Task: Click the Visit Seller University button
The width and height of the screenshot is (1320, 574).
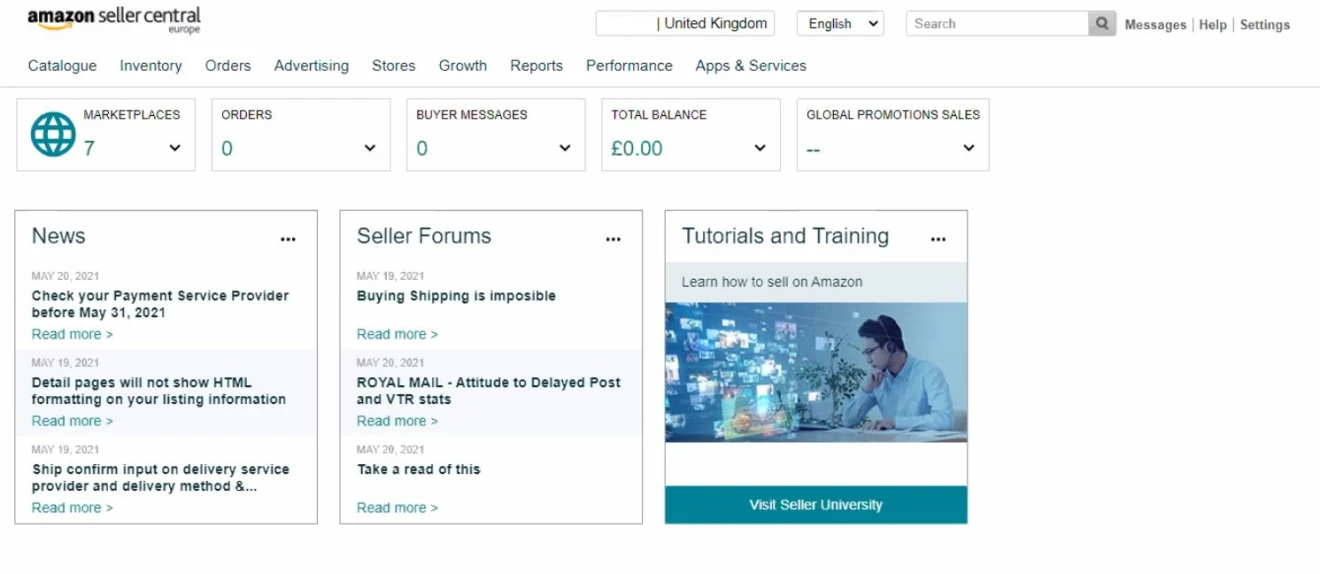Action: [x=816, y=504]
